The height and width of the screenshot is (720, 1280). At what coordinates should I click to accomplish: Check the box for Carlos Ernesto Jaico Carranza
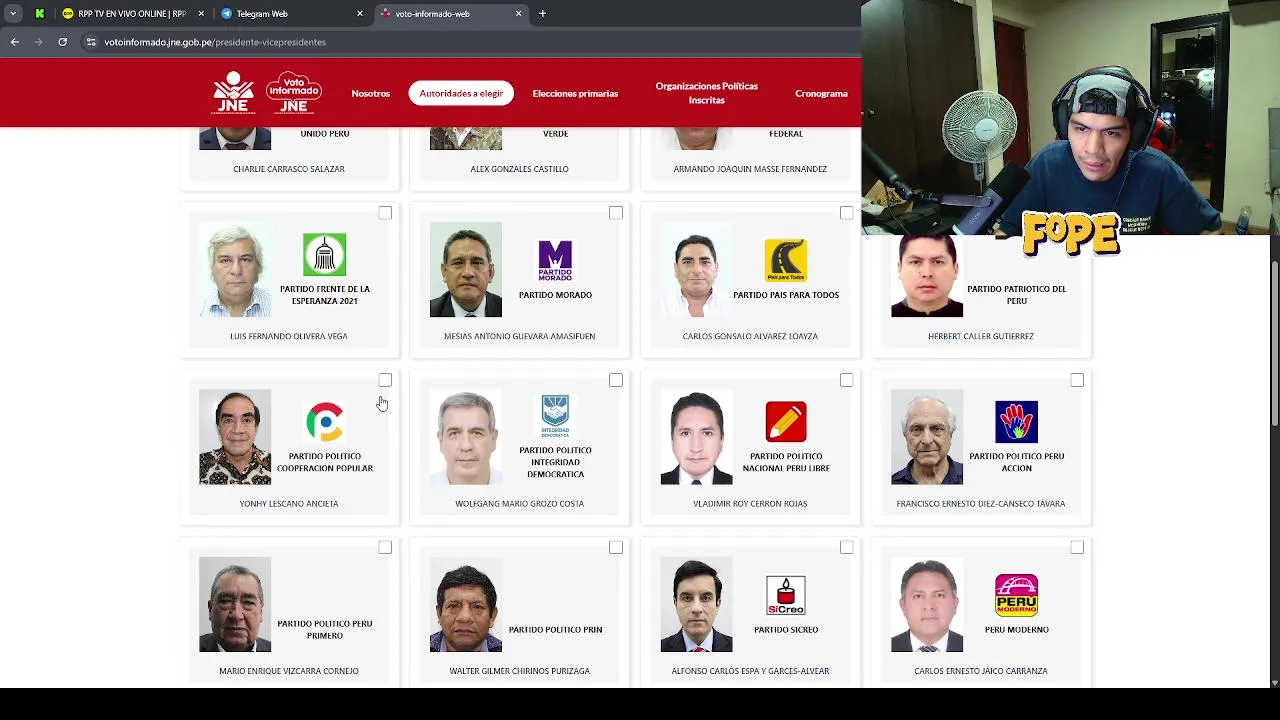click(1077, 547)
